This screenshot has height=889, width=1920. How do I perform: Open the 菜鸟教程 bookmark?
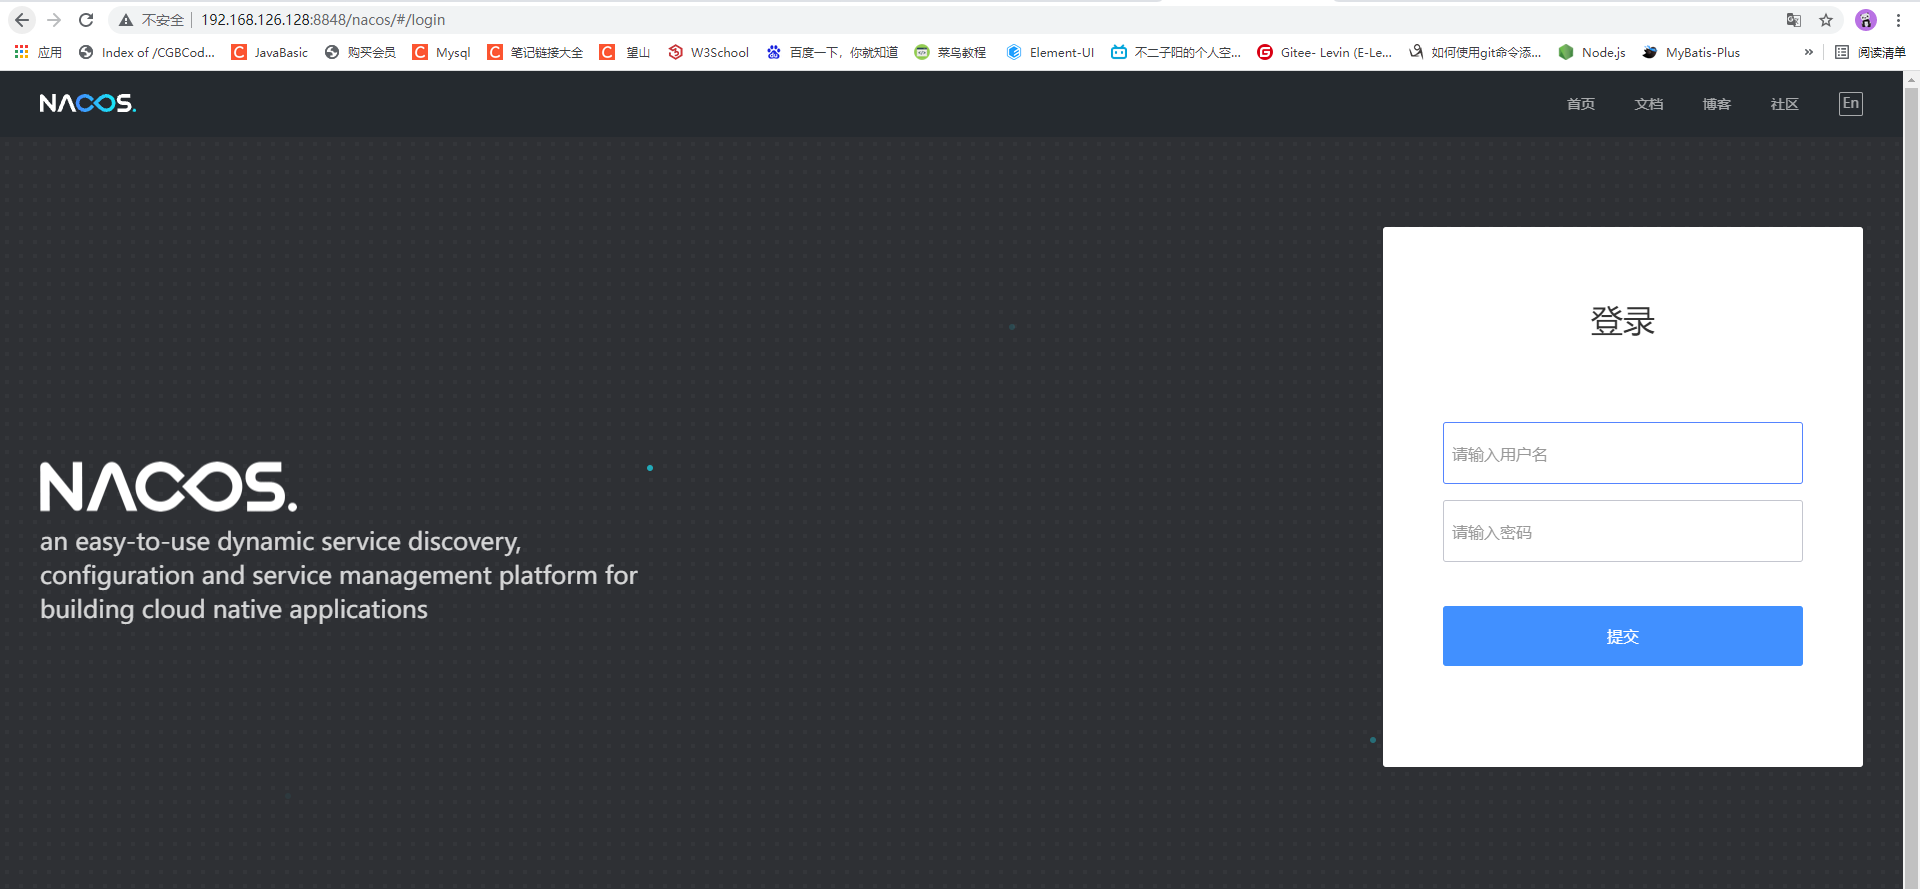pos(950,52)
